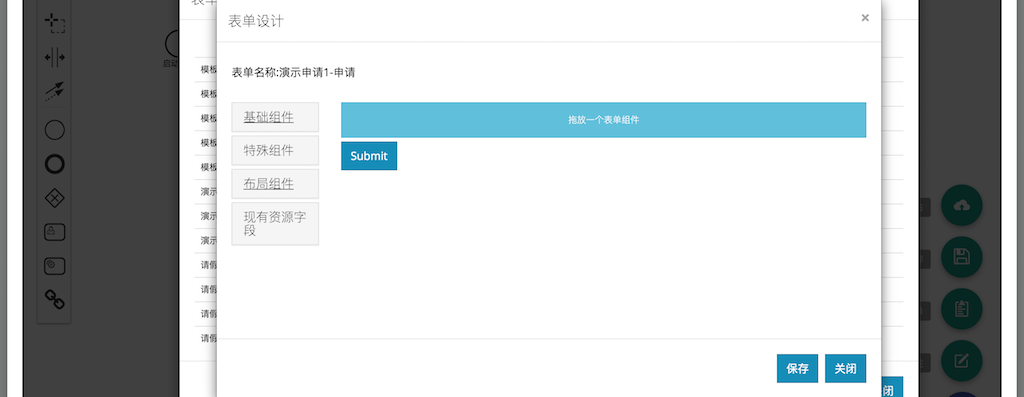This screenshot has width=1024, height=397.
Task: Add a user task shape
Action: (54, 232)
